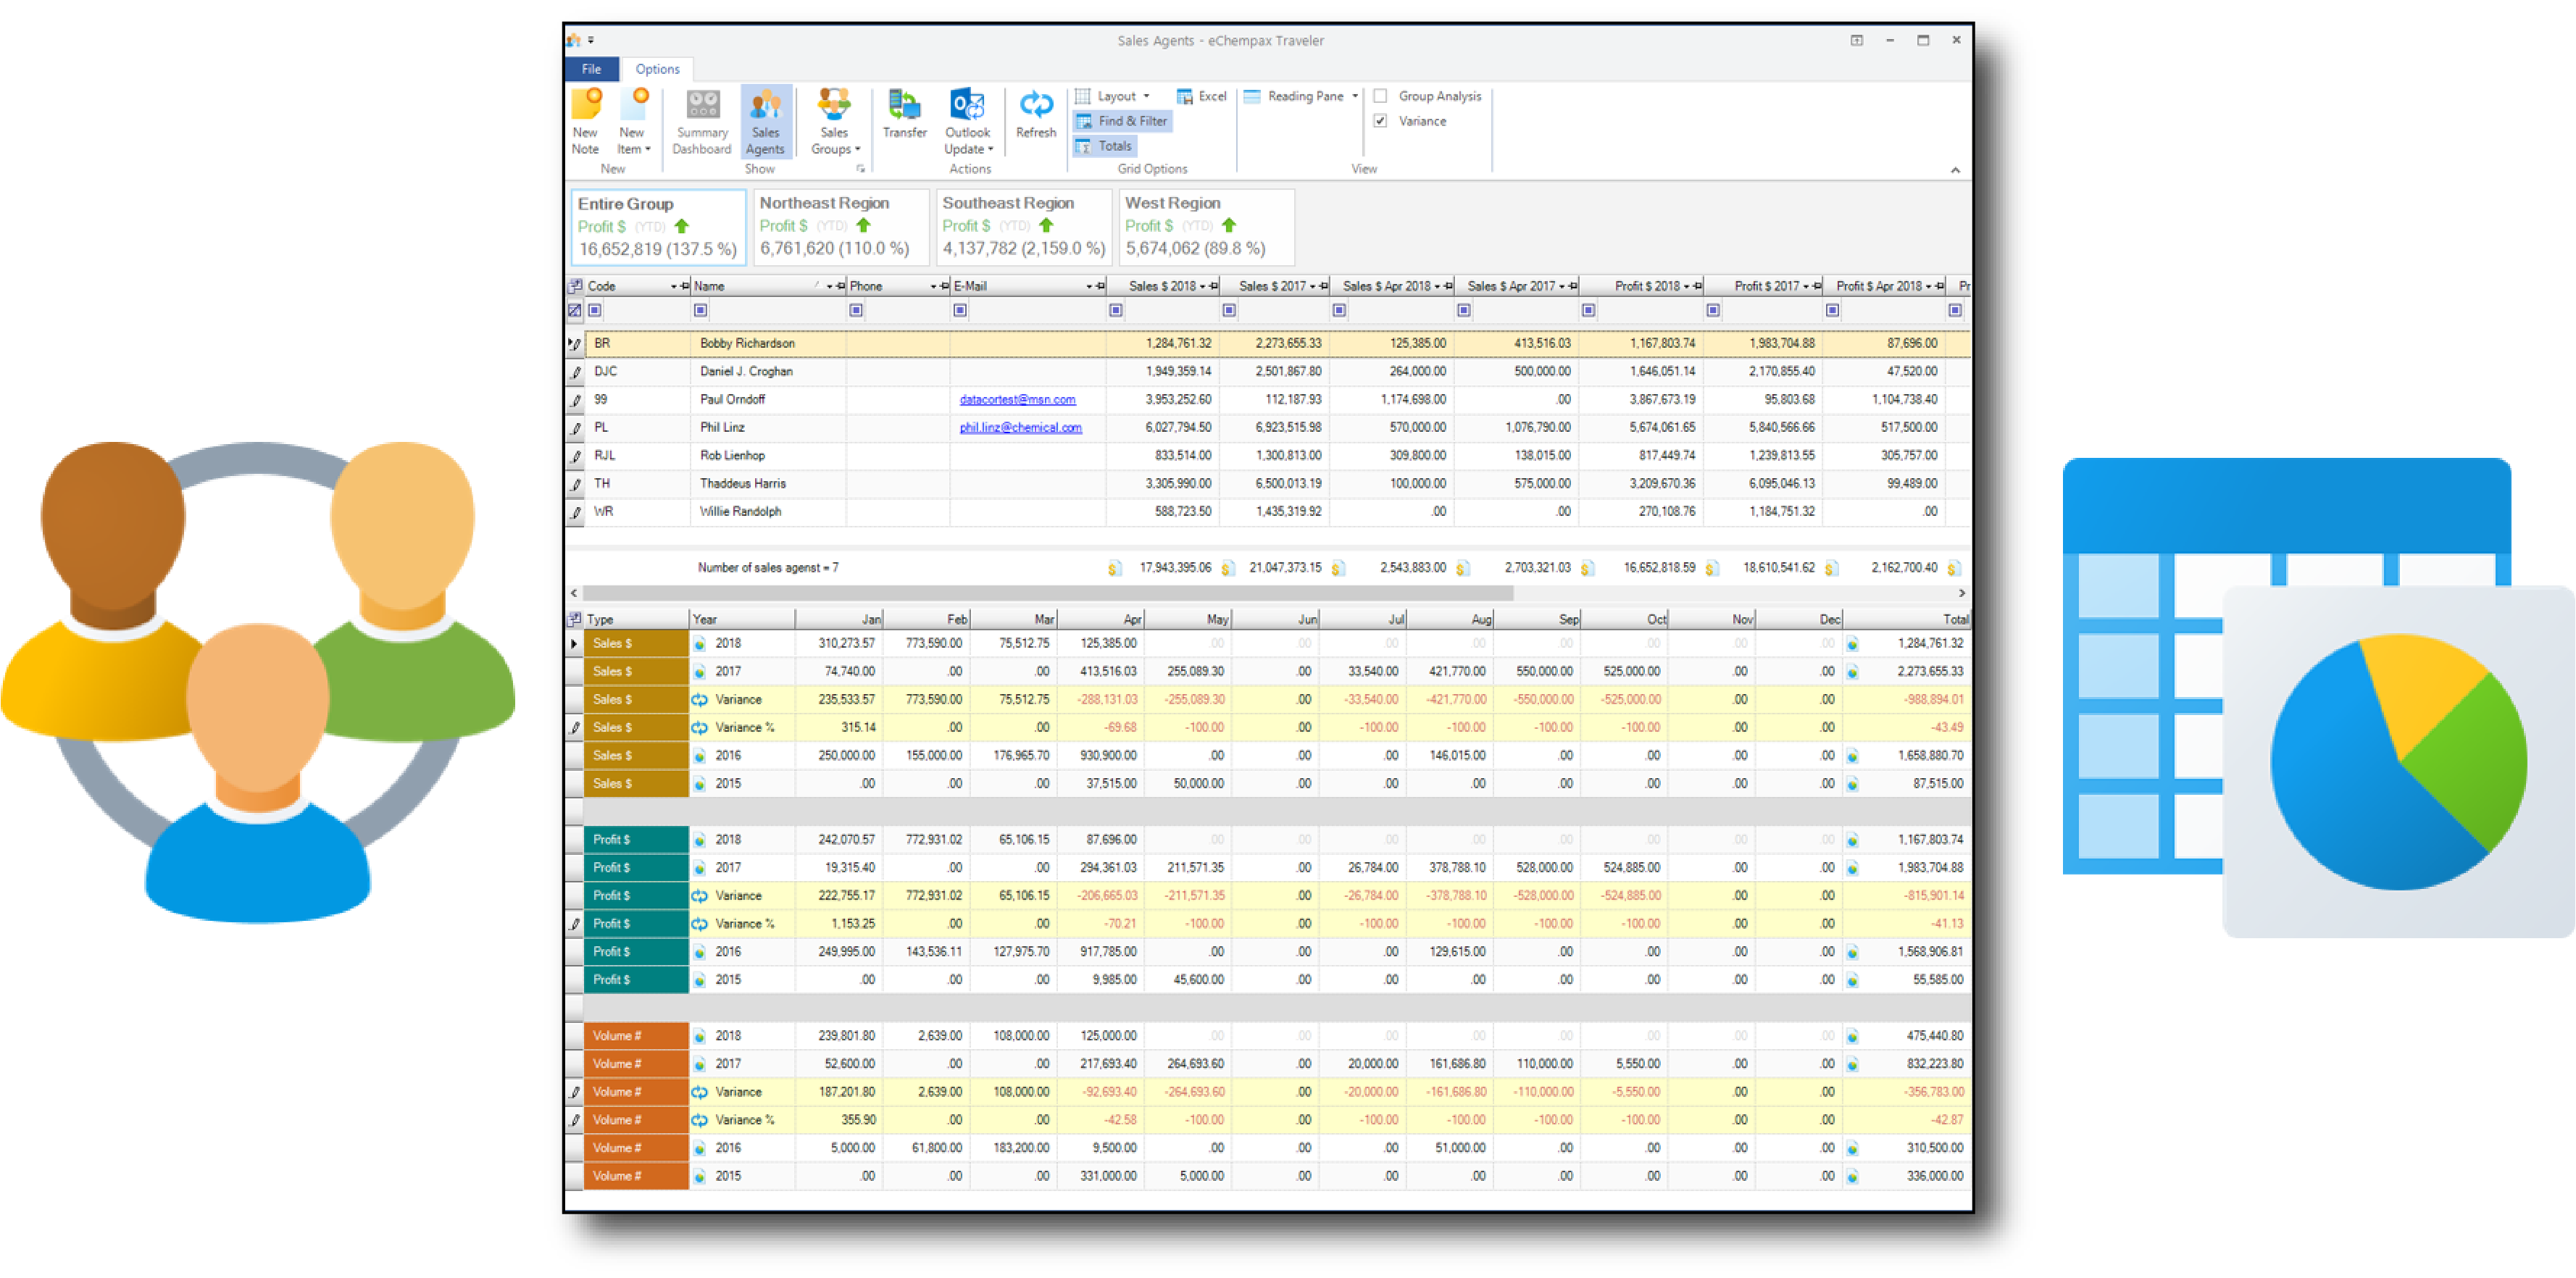Open the phil.linz@chemical.com email link
This screenshot has width=2576, height=1278.
(x=1020, y=428)
